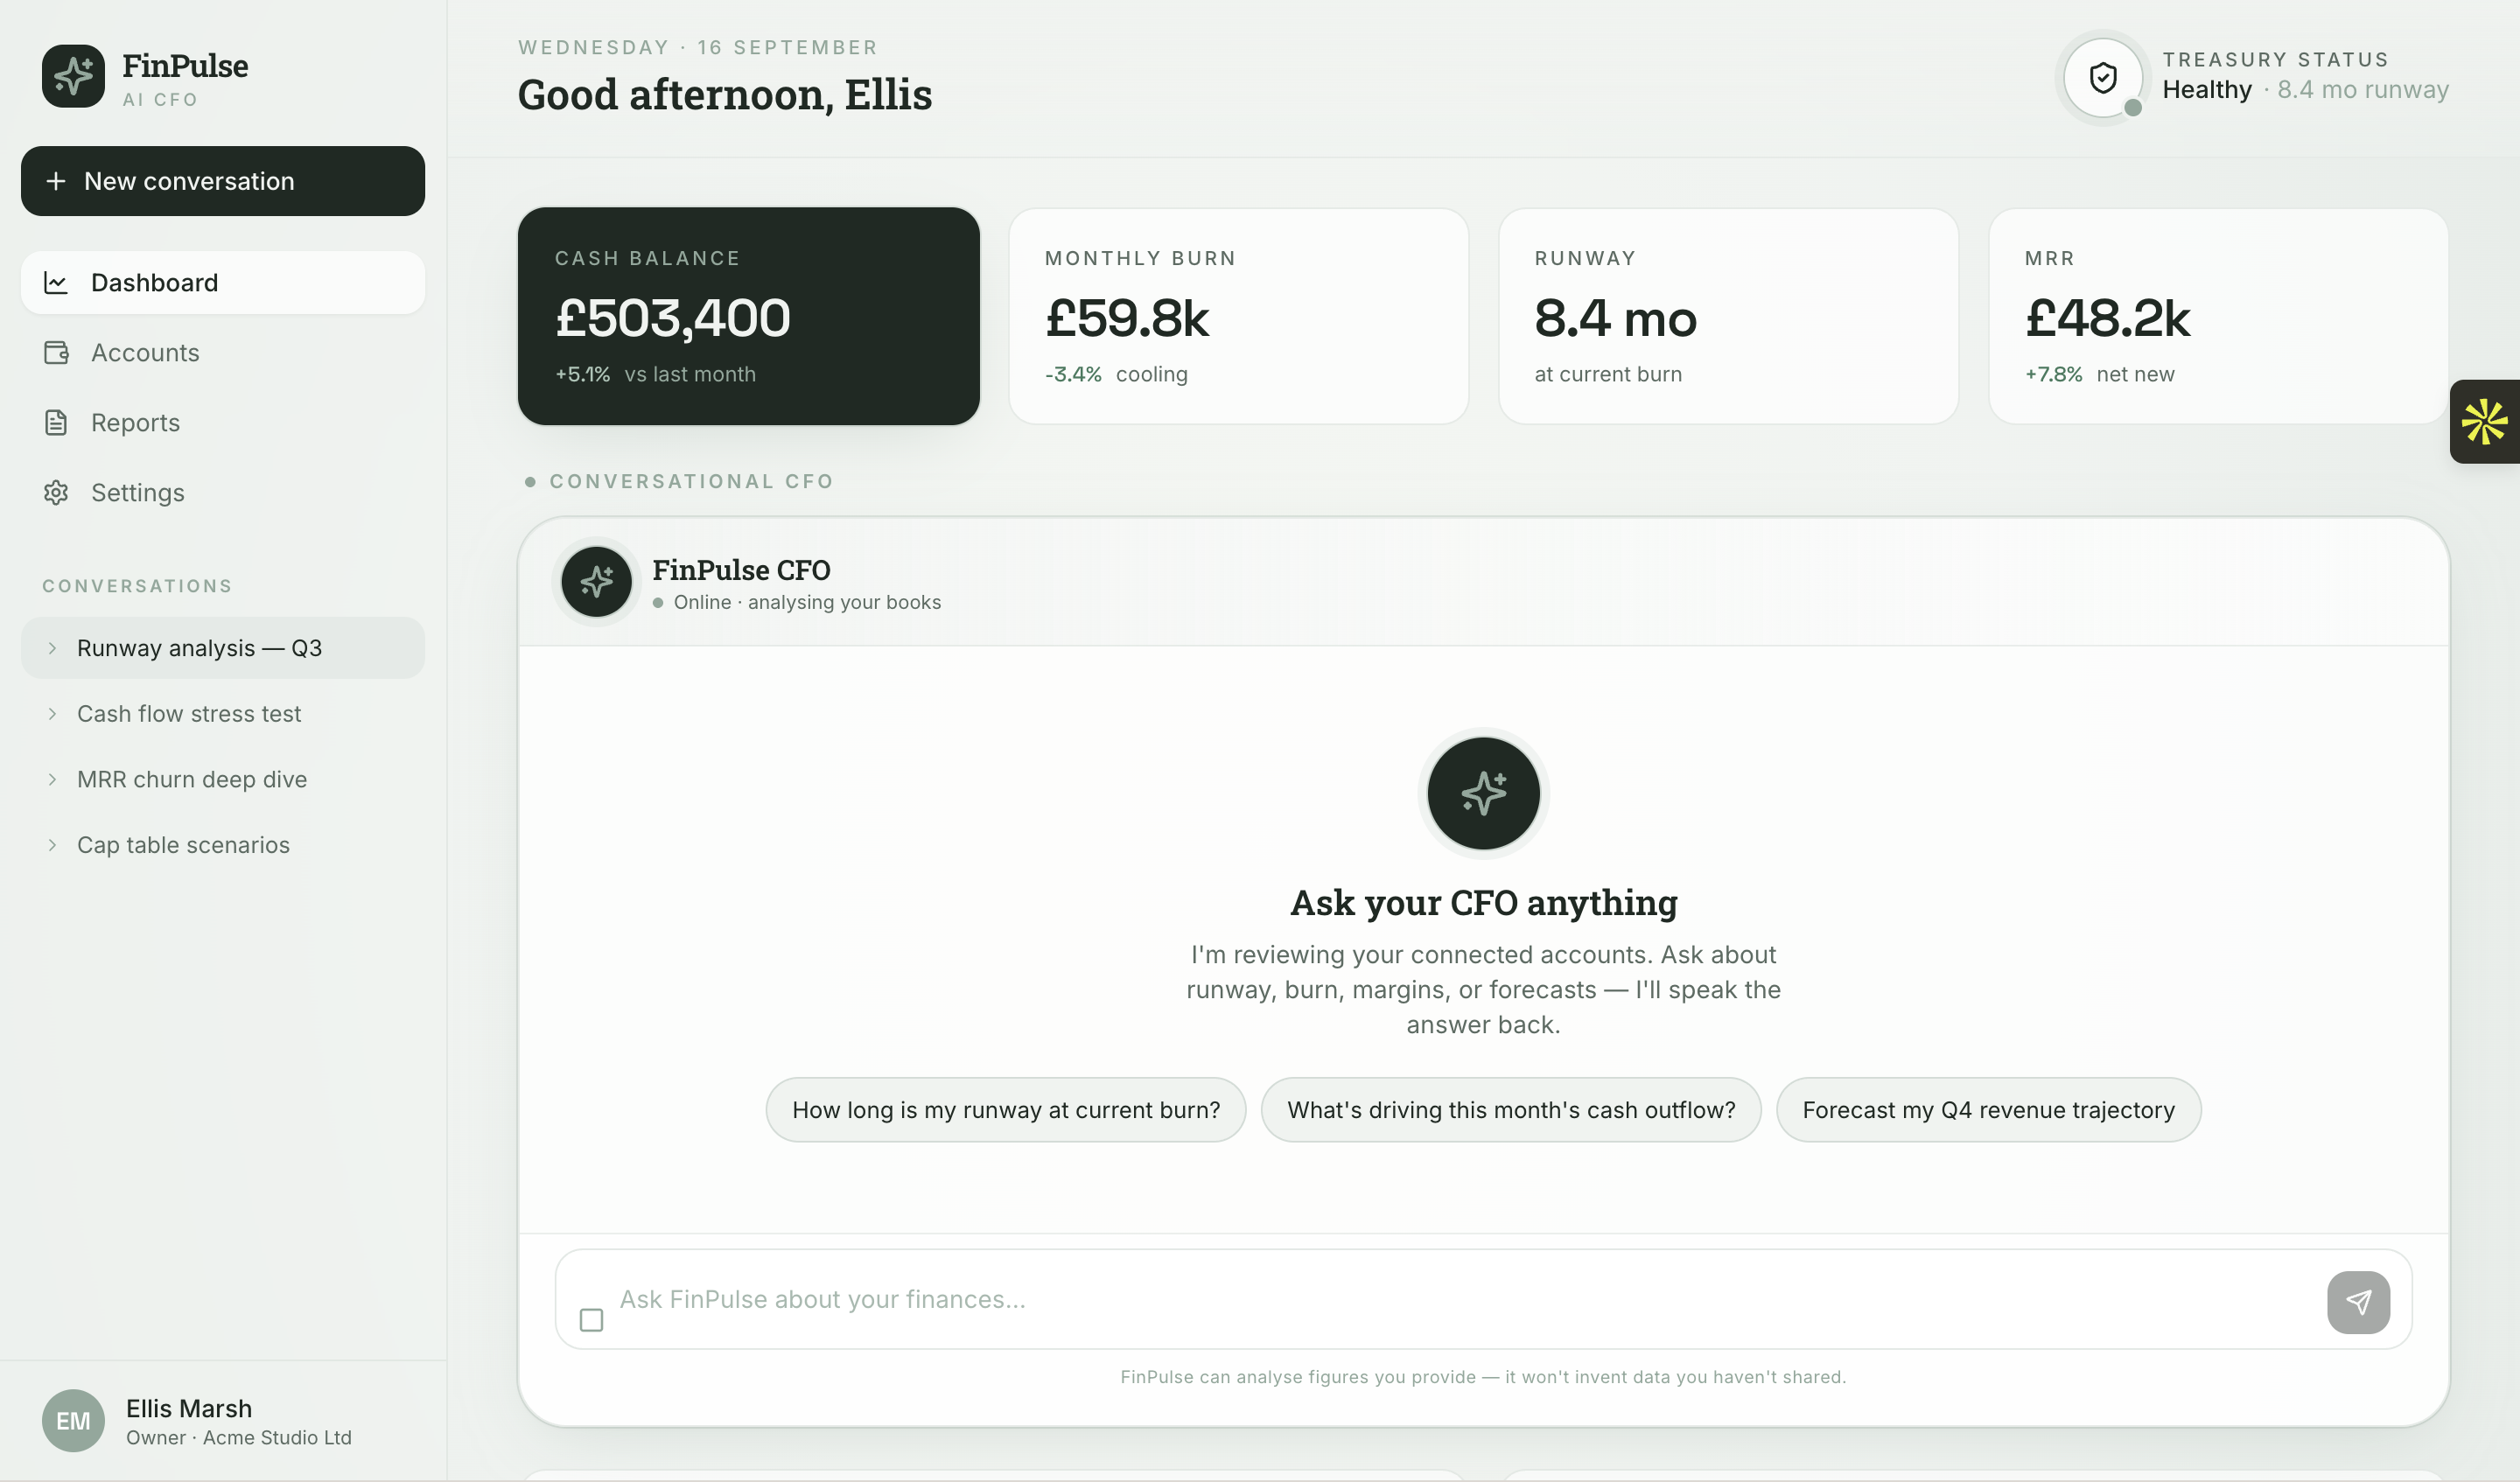Click the Accounts wallet icon
Screen dimensions: 2520x1482
[x=56, y=353]
